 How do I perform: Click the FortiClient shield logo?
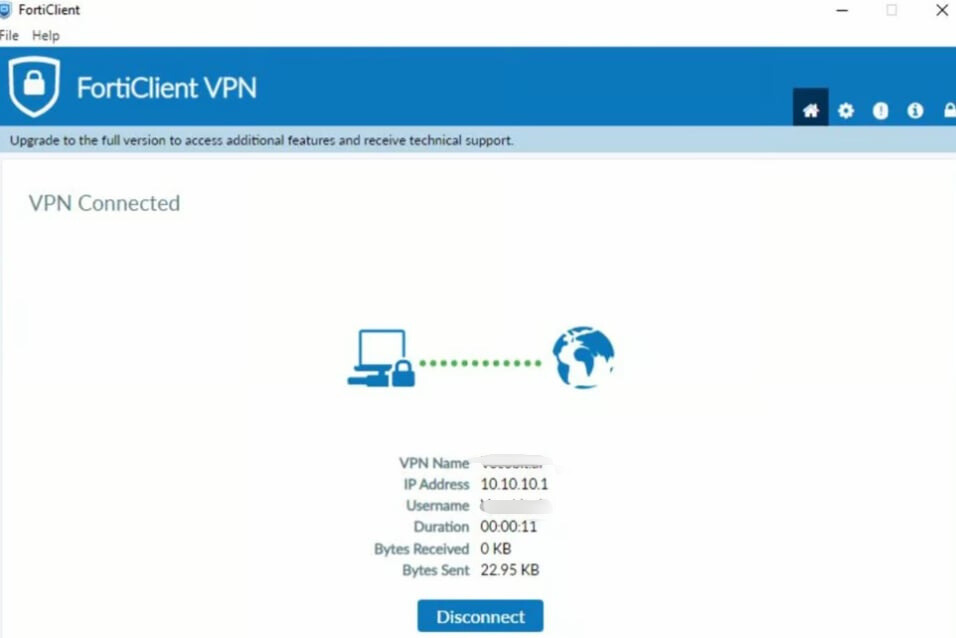tap(34, 86)
